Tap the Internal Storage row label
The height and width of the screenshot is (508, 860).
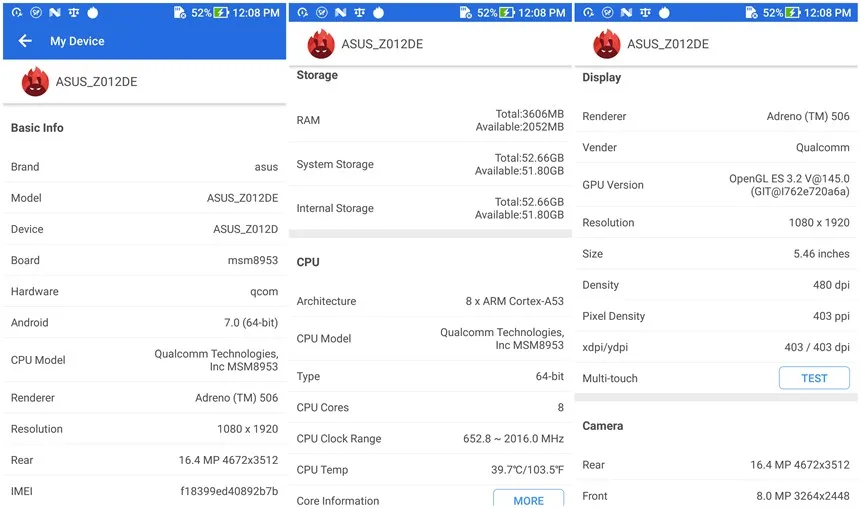[x=335, y=208]
